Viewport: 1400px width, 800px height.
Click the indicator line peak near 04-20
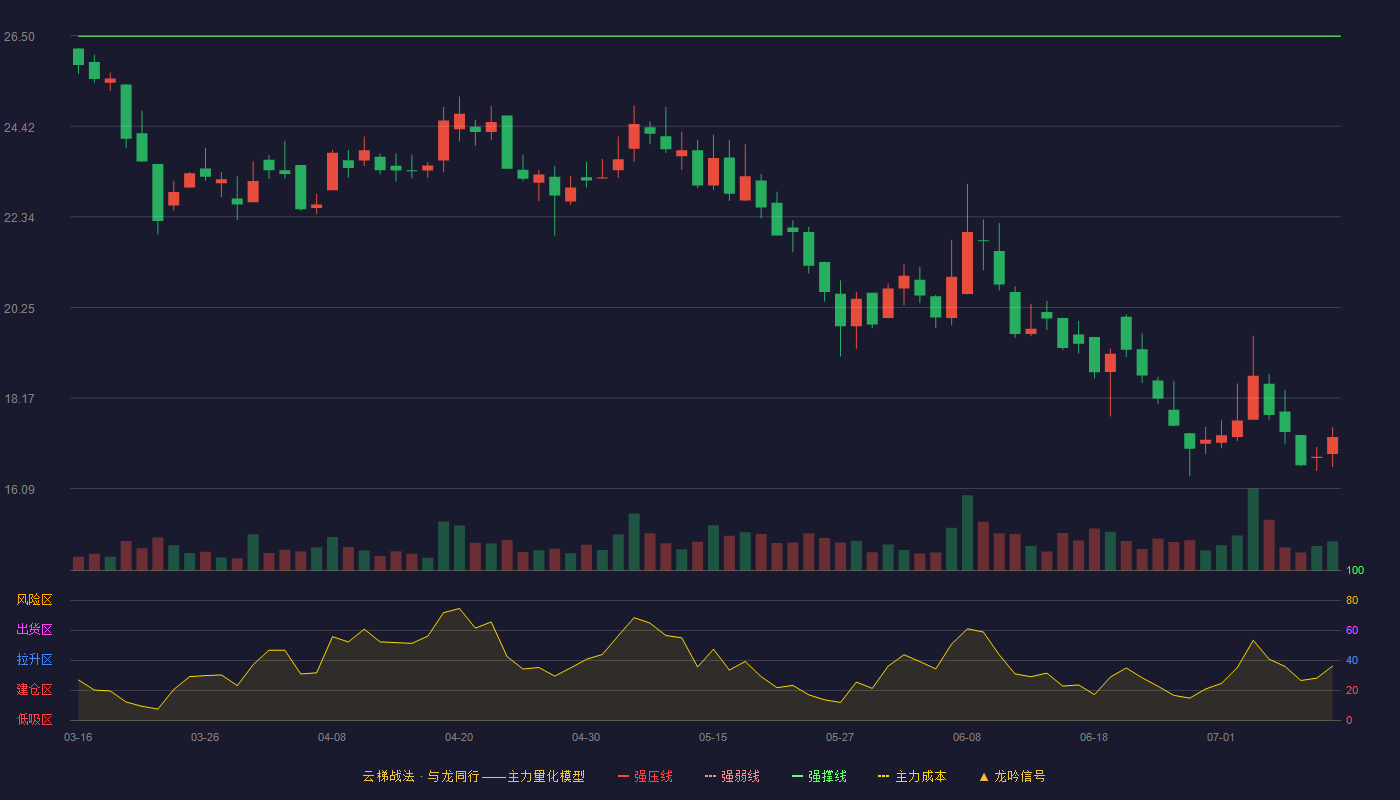pyautogui.click(x=459, y=608)
